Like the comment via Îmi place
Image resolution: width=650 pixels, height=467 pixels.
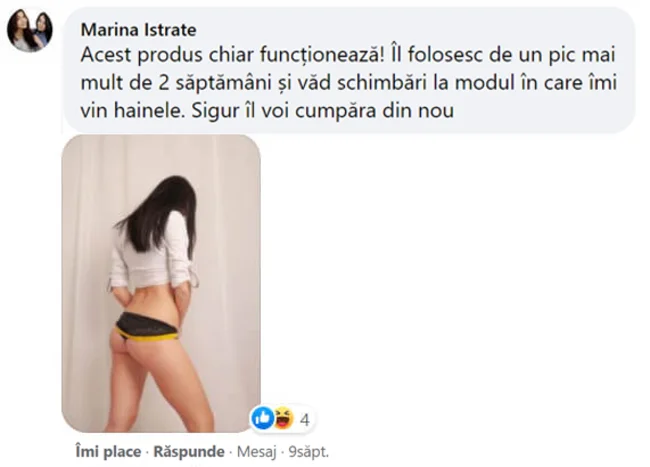pyautogui.click(x=108, y=451)
